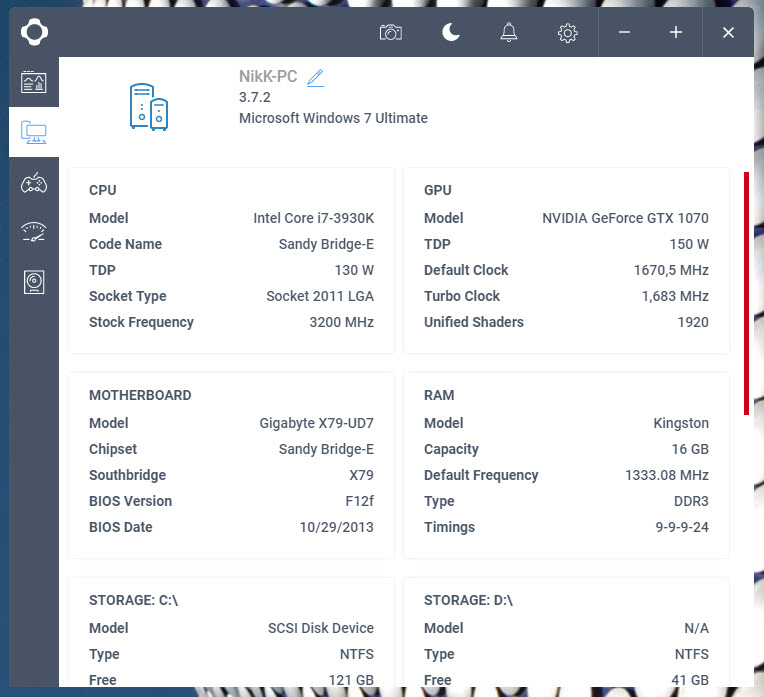Click CPU Code Name Sandy Bridge-E value
Screen dimensions: 764x697
[326, 244]
